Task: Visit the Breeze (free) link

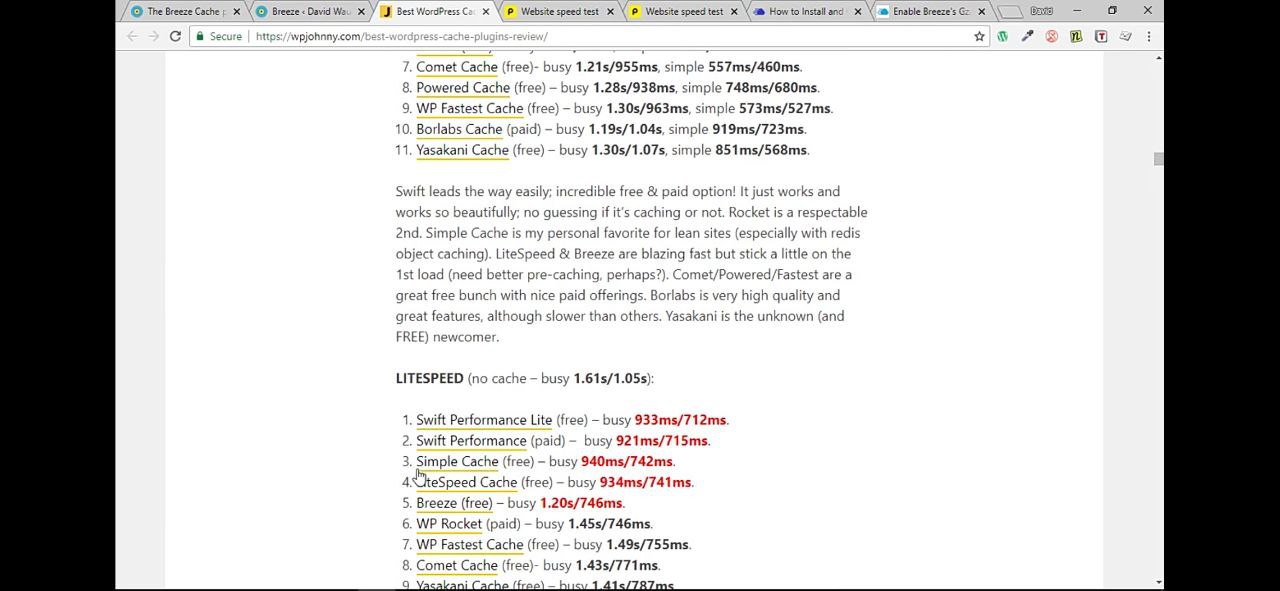Action: [454, 503]
